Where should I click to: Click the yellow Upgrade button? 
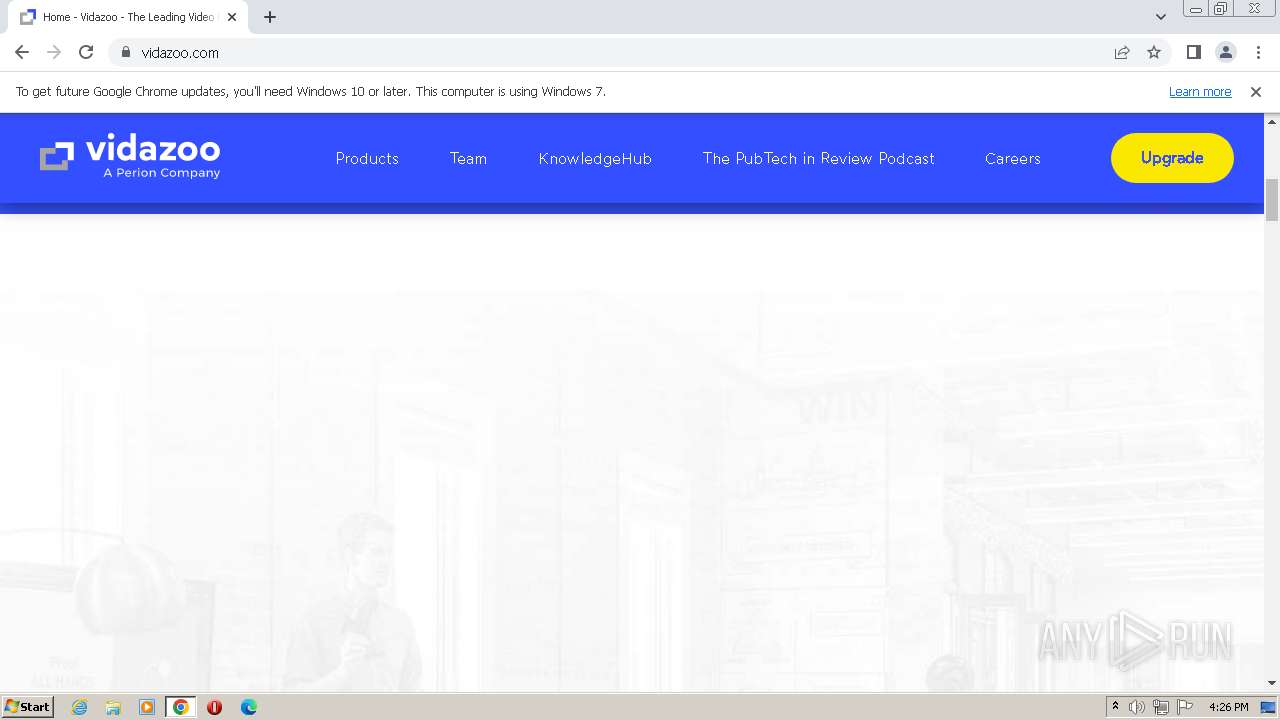pos(1172,158)
